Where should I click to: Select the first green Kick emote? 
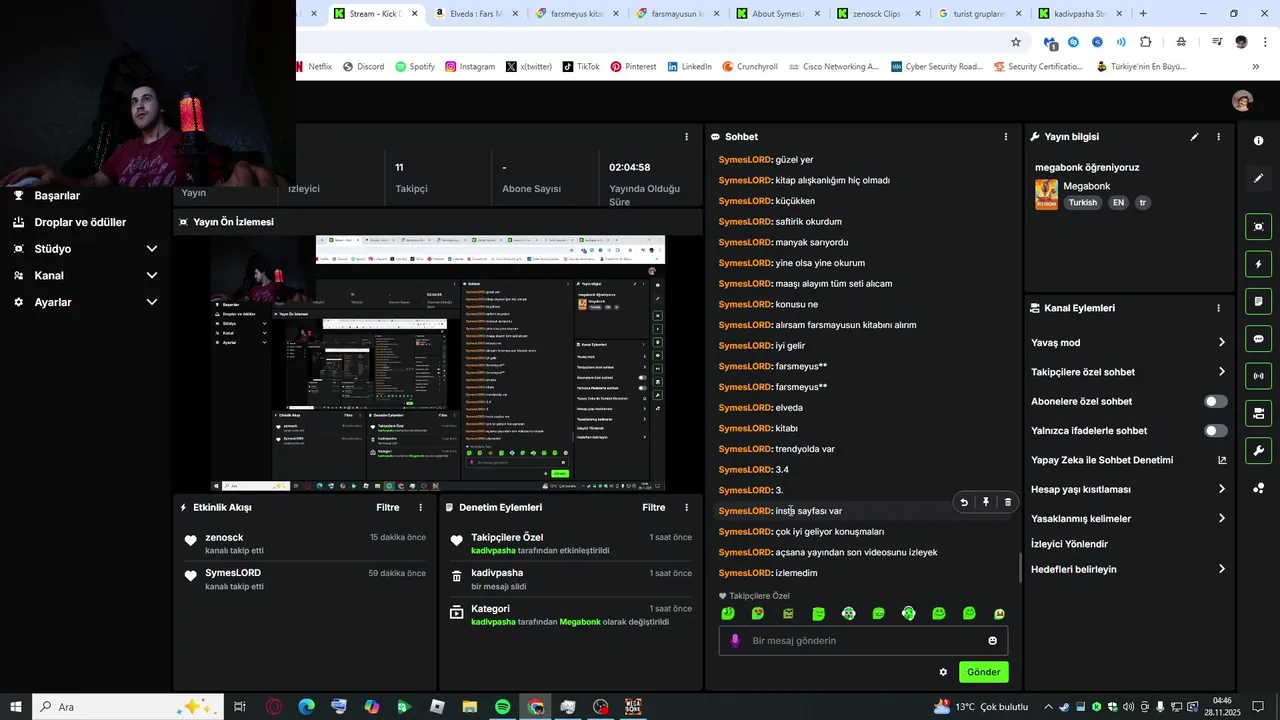(x=728, y=613)
